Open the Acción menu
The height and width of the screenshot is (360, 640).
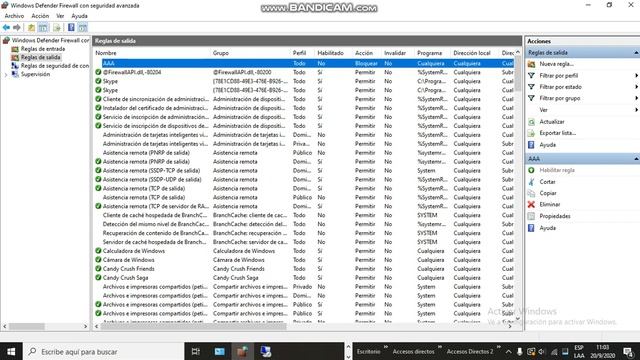(x=40, y=16)
